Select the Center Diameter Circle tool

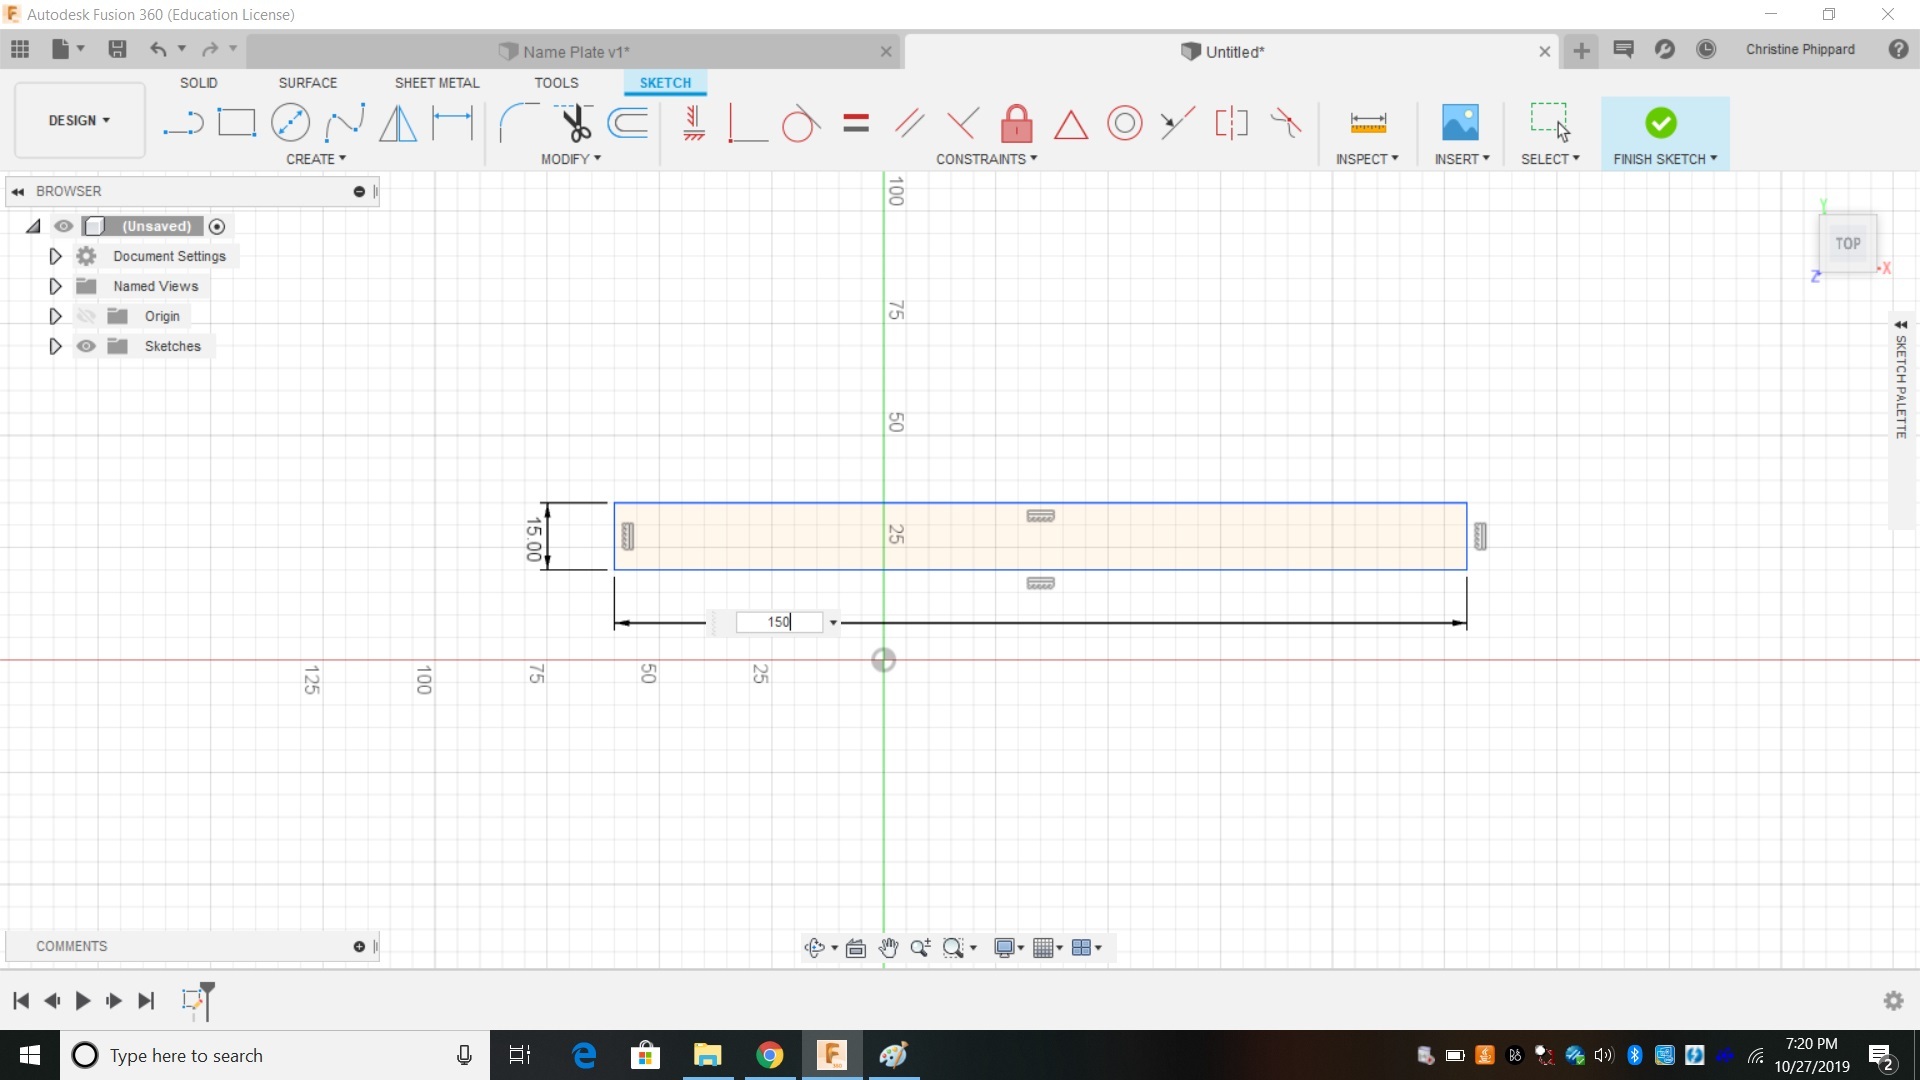point(290,123)
